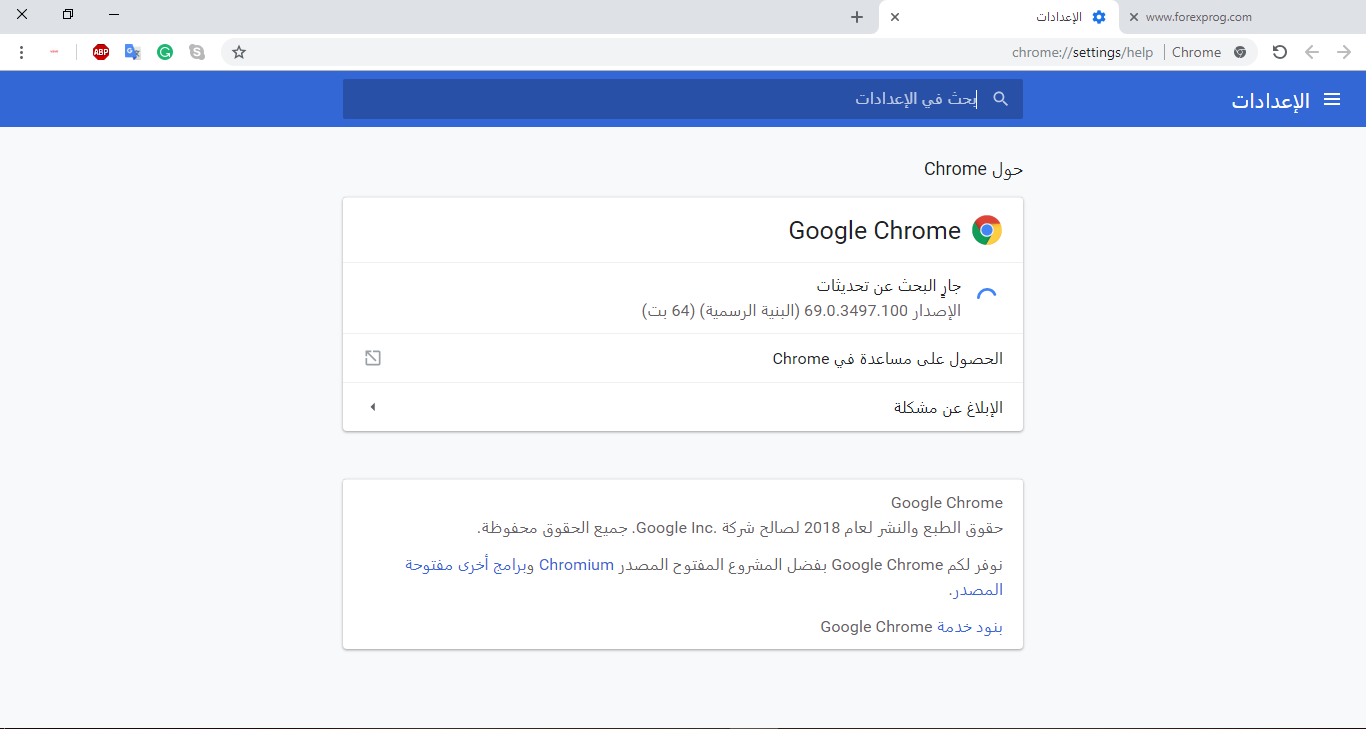Open the Chromium open-source project link
The height and width of the screenshot is (729, 1366).
point(576,565)
